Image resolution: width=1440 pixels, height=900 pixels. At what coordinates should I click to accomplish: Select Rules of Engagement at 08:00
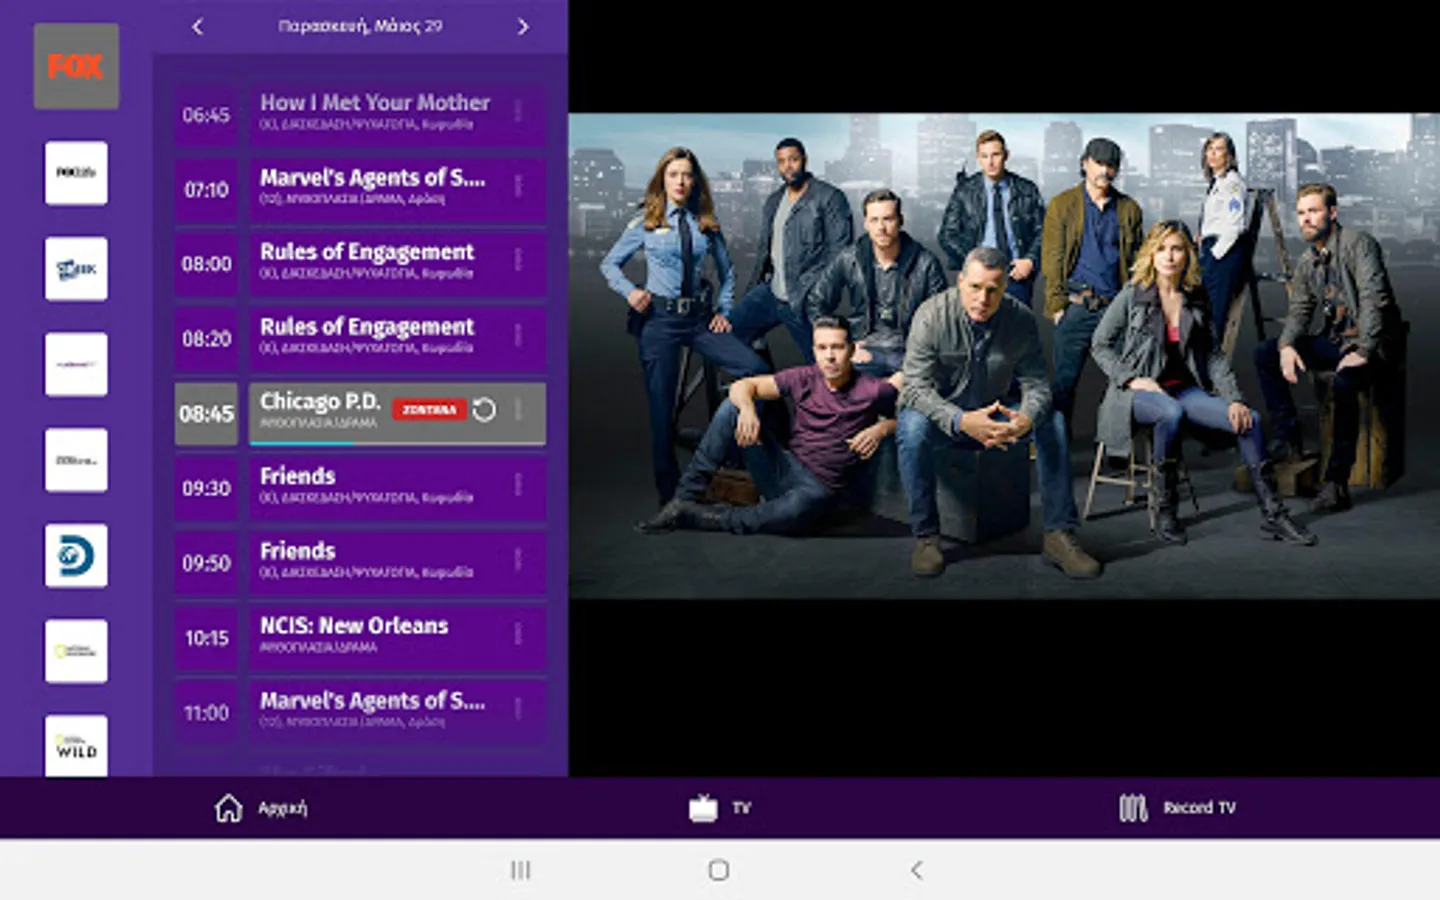click(x=397, y=263)
